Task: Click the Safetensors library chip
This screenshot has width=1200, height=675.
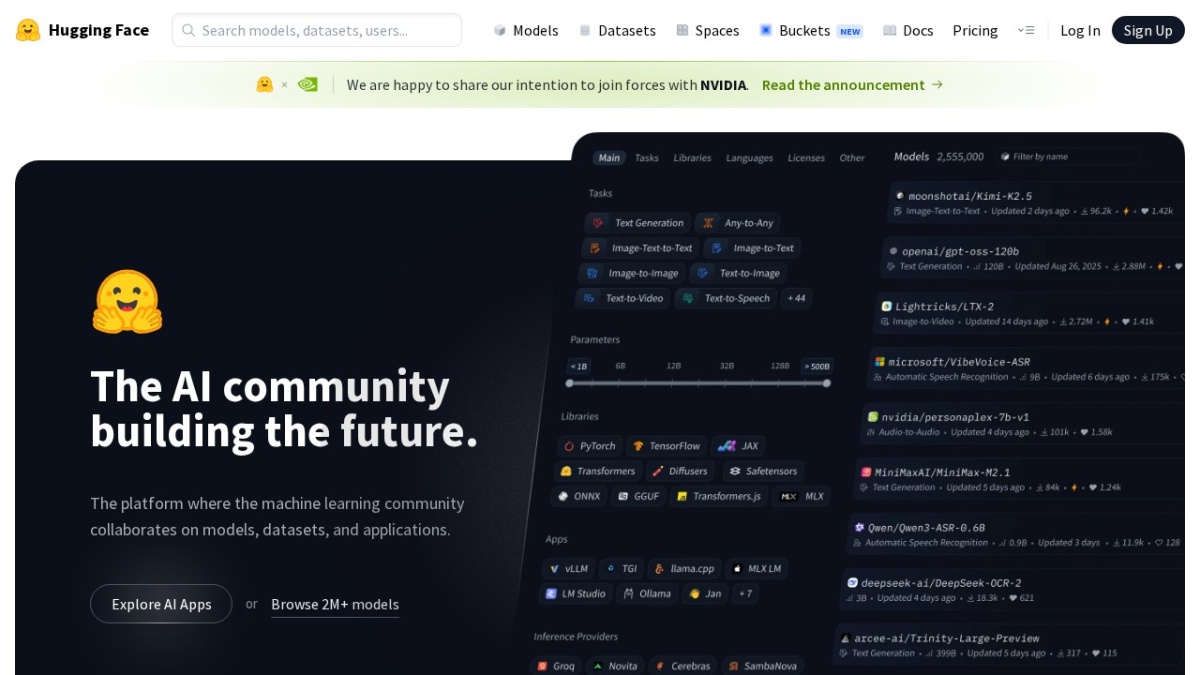Action: [x=762, y=471]
